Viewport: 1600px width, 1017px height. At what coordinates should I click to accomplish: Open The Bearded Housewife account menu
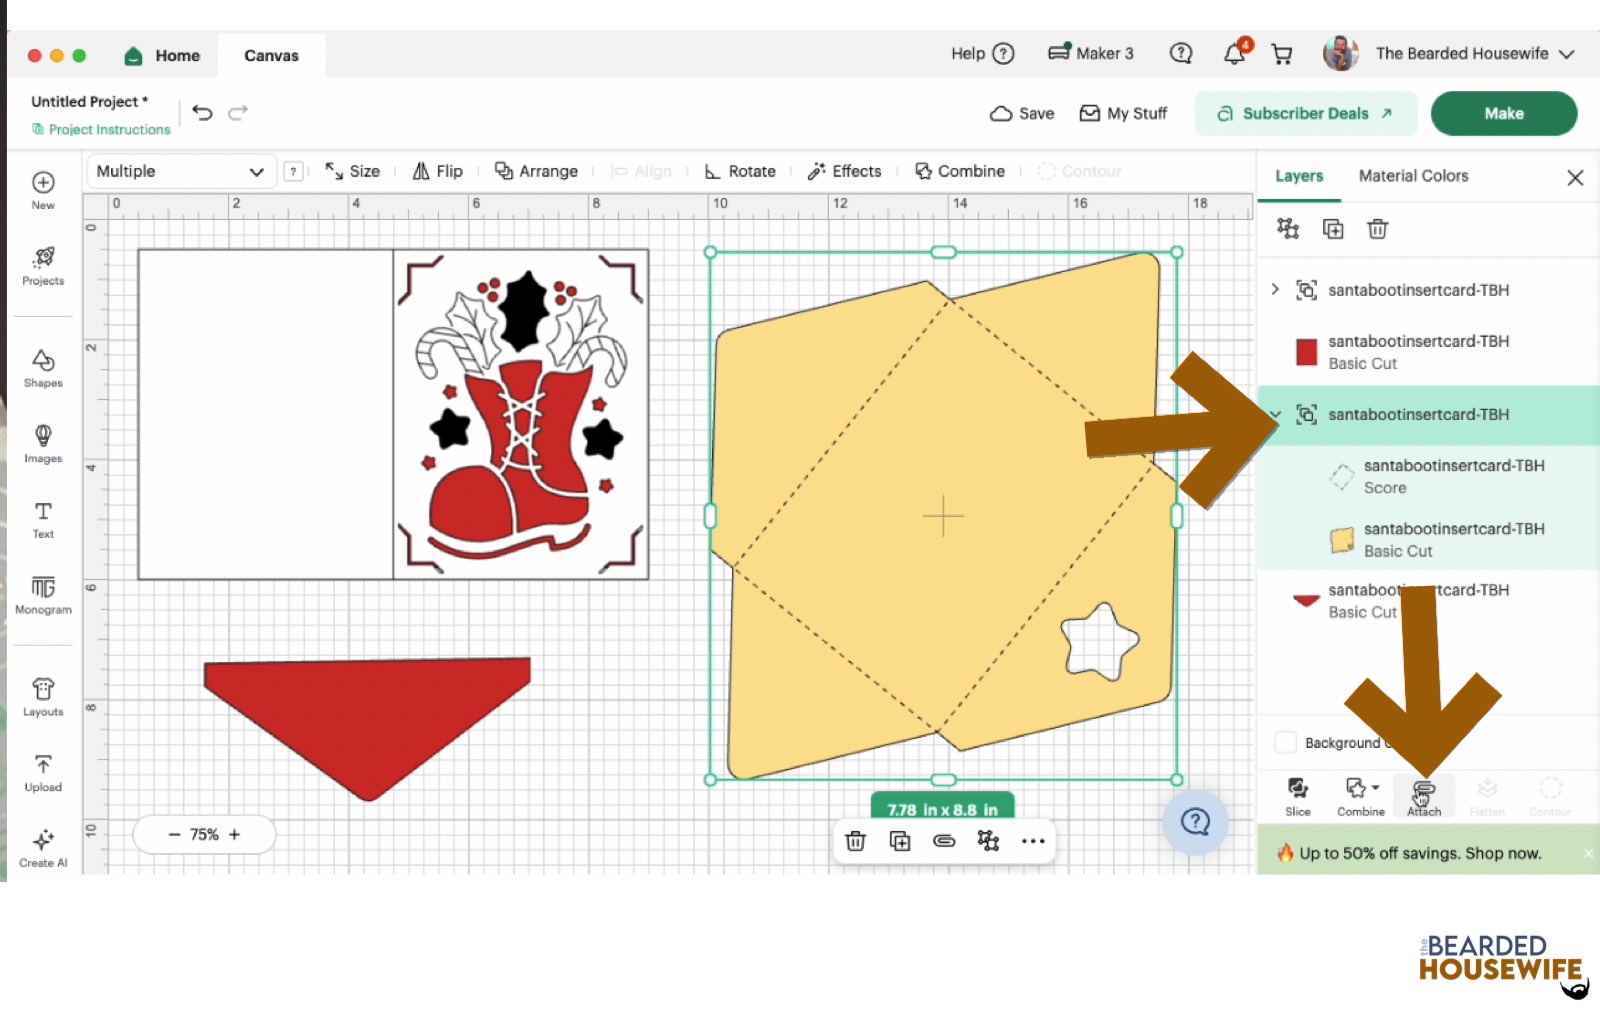[x=1449, y=54]
